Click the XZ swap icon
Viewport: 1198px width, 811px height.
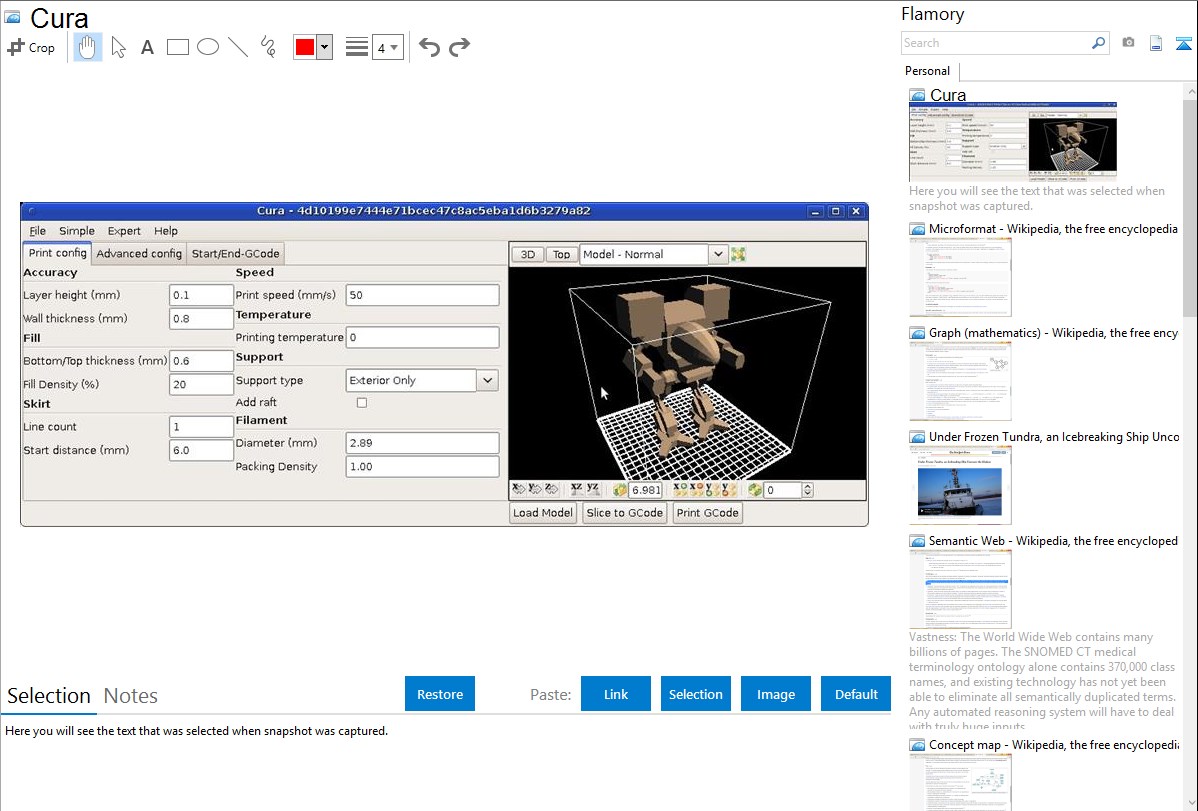pyautogui.click(x=577, y=490)
